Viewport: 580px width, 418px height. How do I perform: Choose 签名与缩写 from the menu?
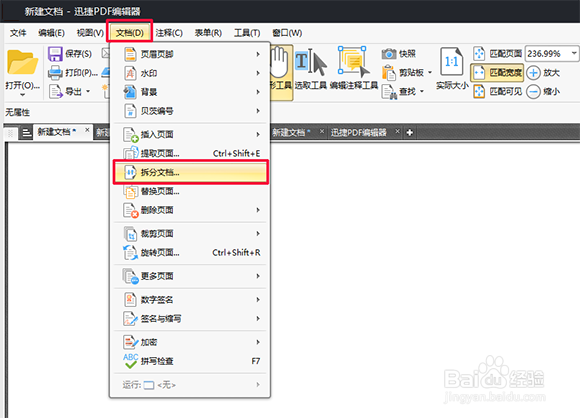pyautogui.click(x=191, y=318)
